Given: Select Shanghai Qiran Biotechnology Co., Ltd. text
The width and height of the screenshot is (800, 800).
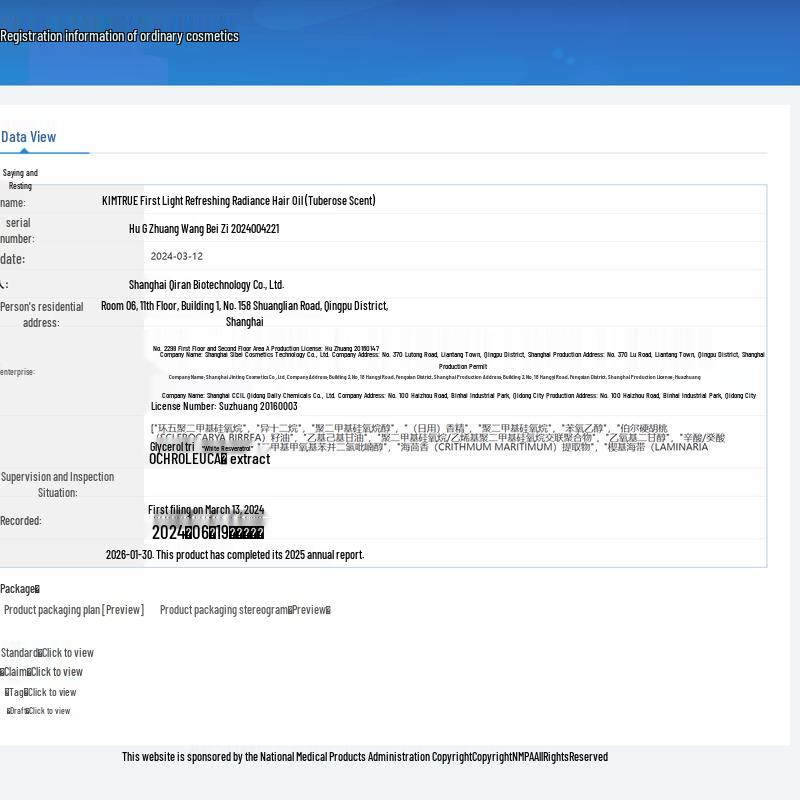Looking at the screenshot, I should click(206, 285).
